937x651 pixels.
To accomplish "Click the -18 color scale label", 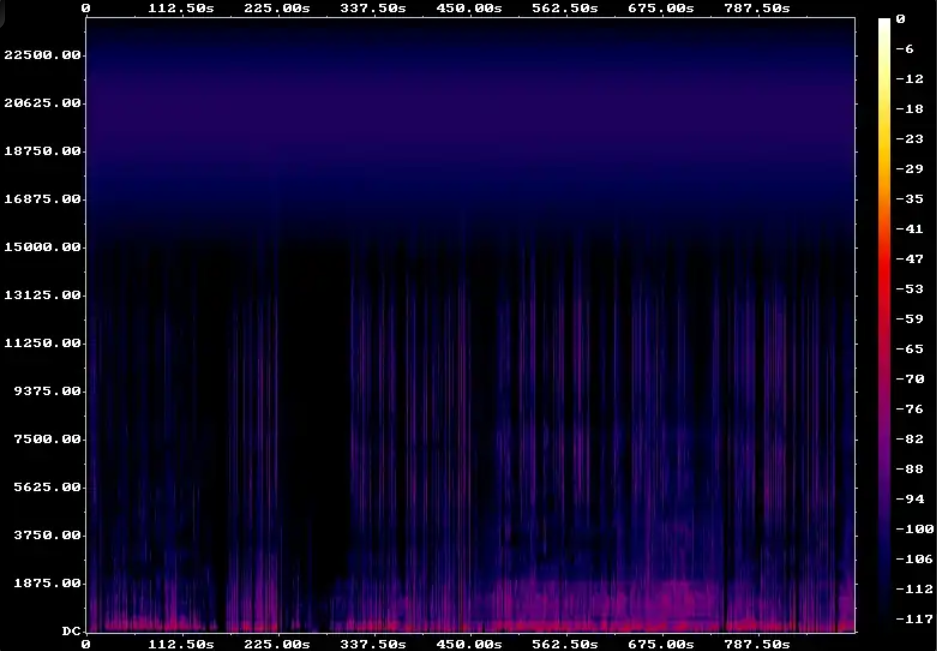I will coord(910,109).
